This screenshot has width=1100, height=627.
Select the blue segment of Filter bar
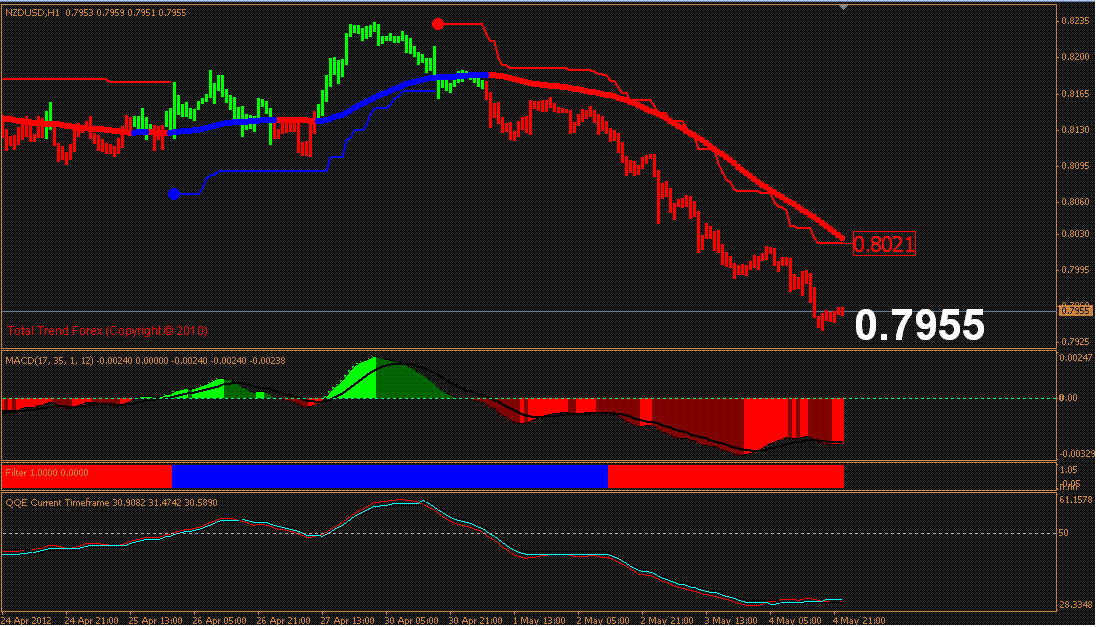point(389,476)
